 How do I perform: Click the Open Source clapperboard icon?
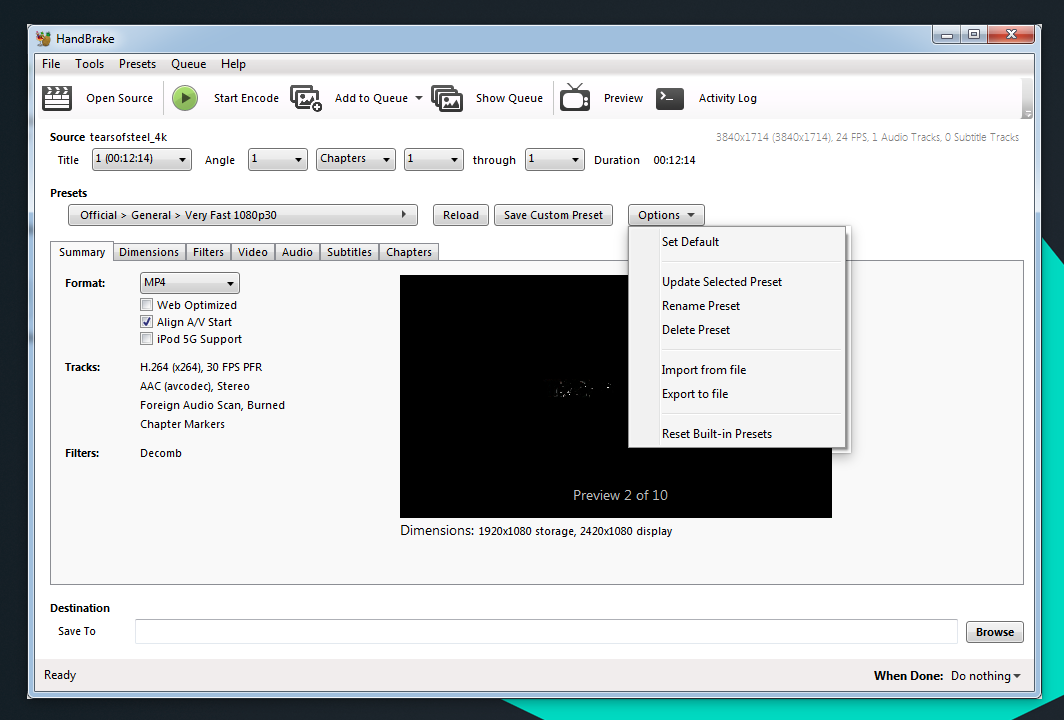pos(57,98)
